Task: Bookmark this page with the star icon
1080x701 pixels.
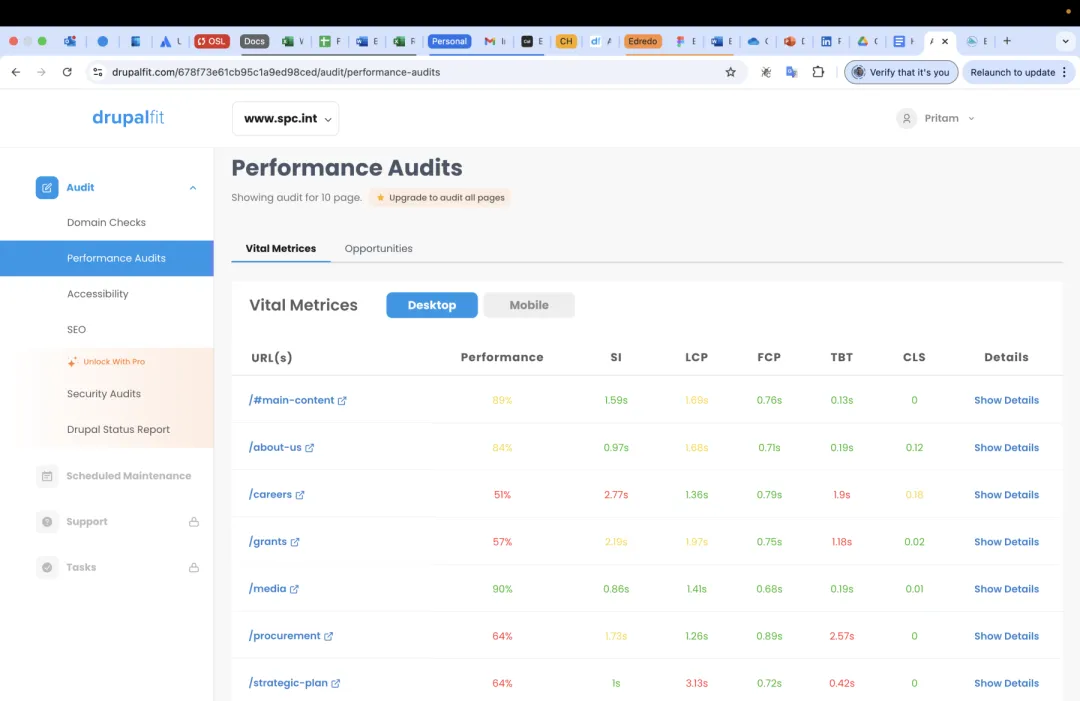Action: [731, 72]
